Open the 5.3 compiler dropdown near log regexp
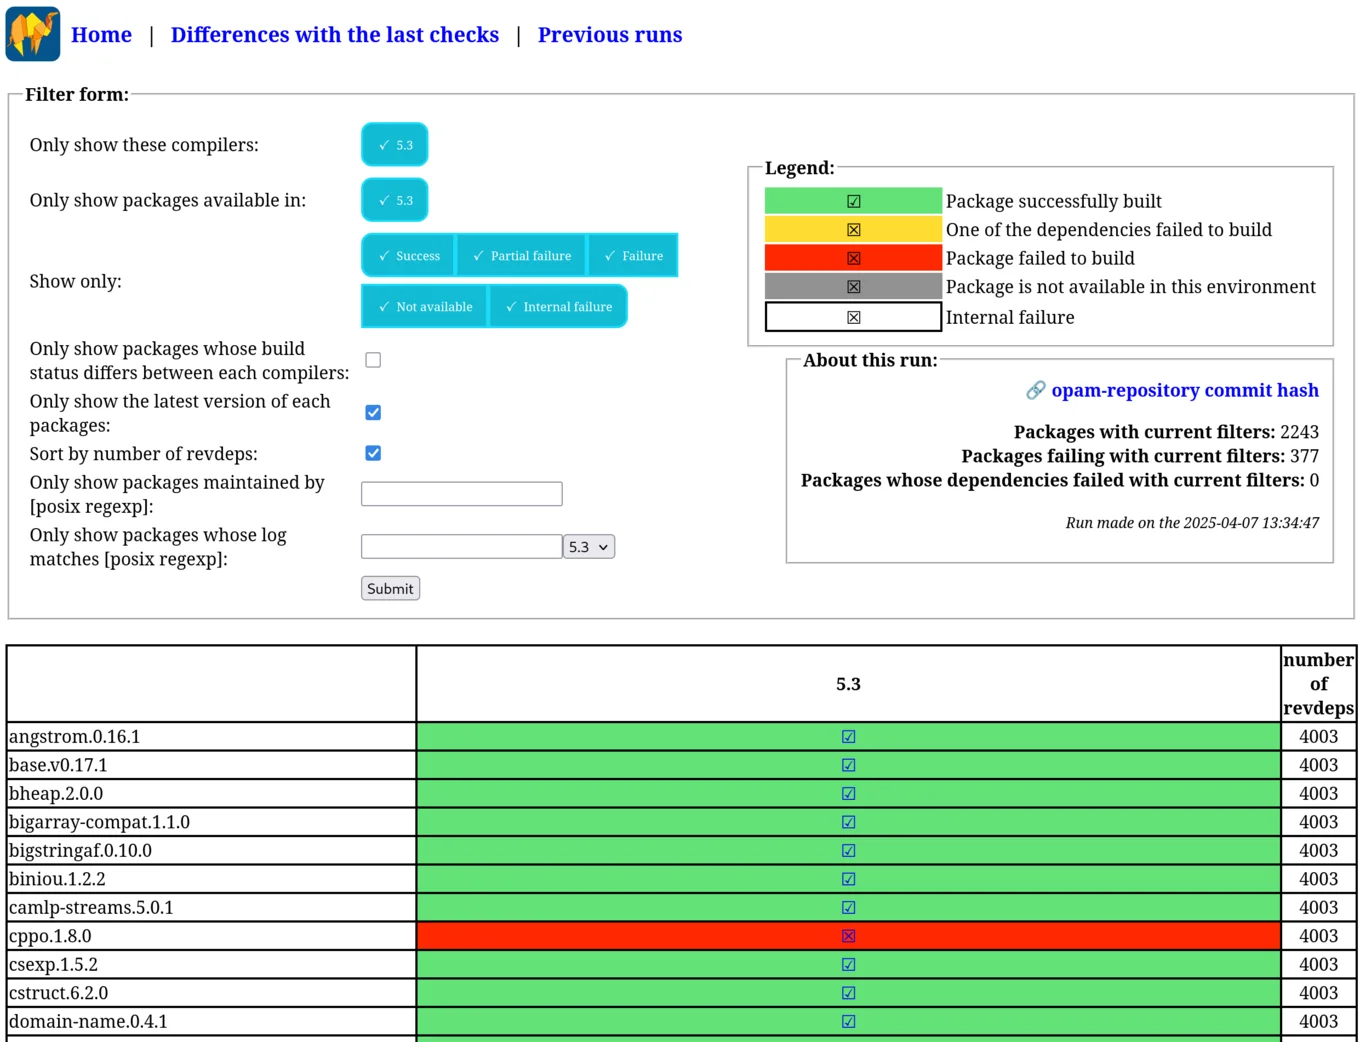Screen dimensions: 1360x1042 coord(588,546)
